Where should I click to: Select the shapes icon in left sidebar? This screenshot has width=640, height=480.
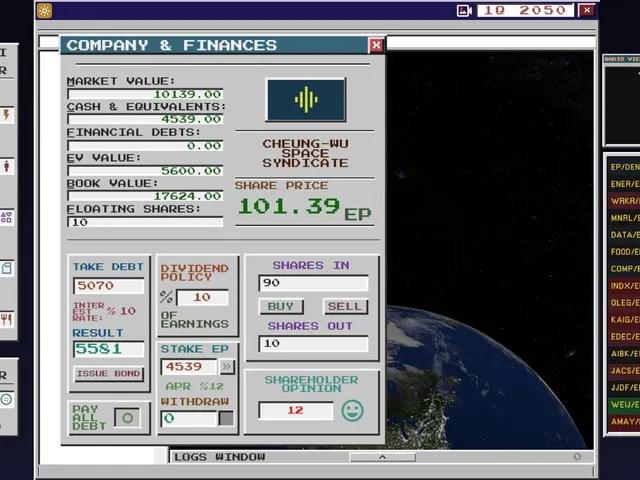[x=7, y=217]
